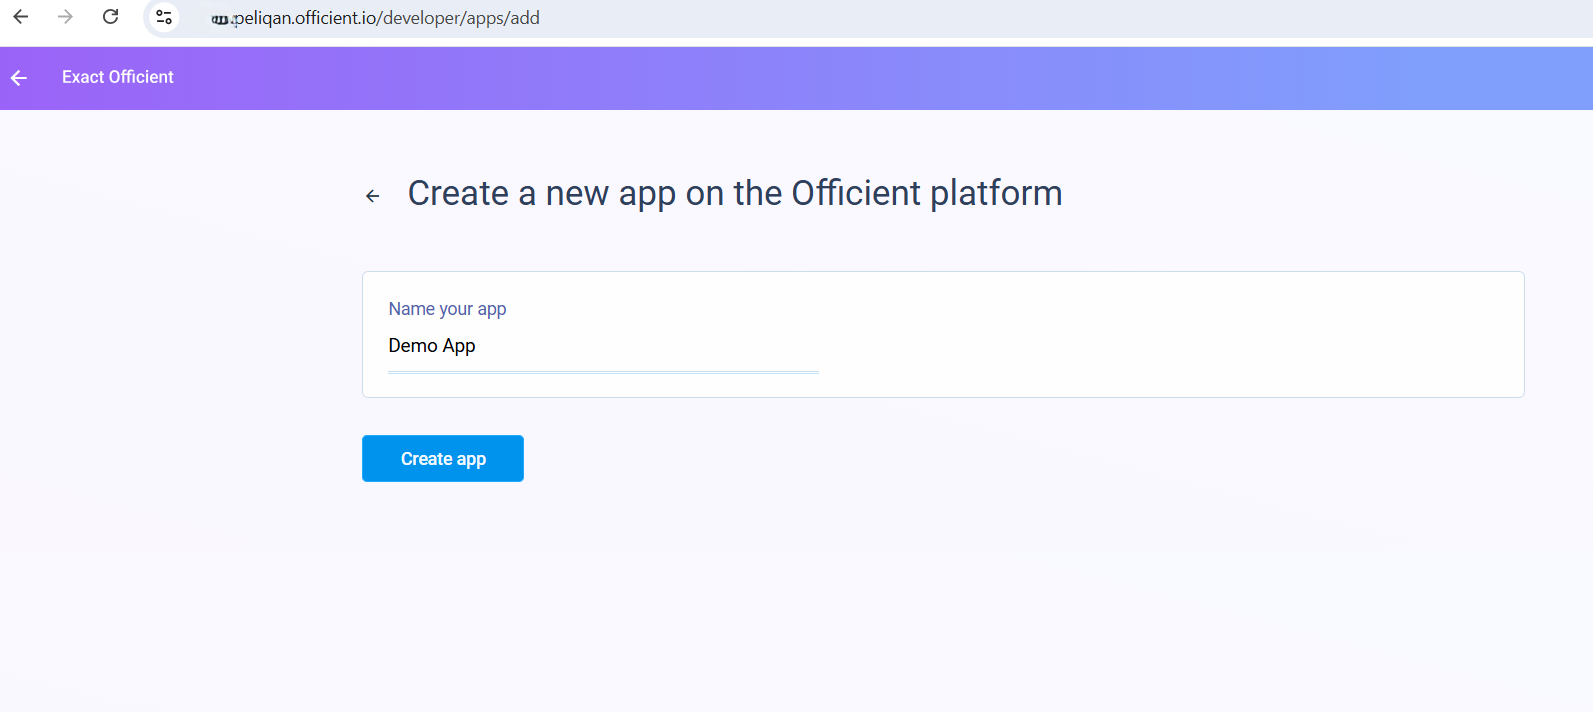Click the browser back arrow

(x=21, y=17)
